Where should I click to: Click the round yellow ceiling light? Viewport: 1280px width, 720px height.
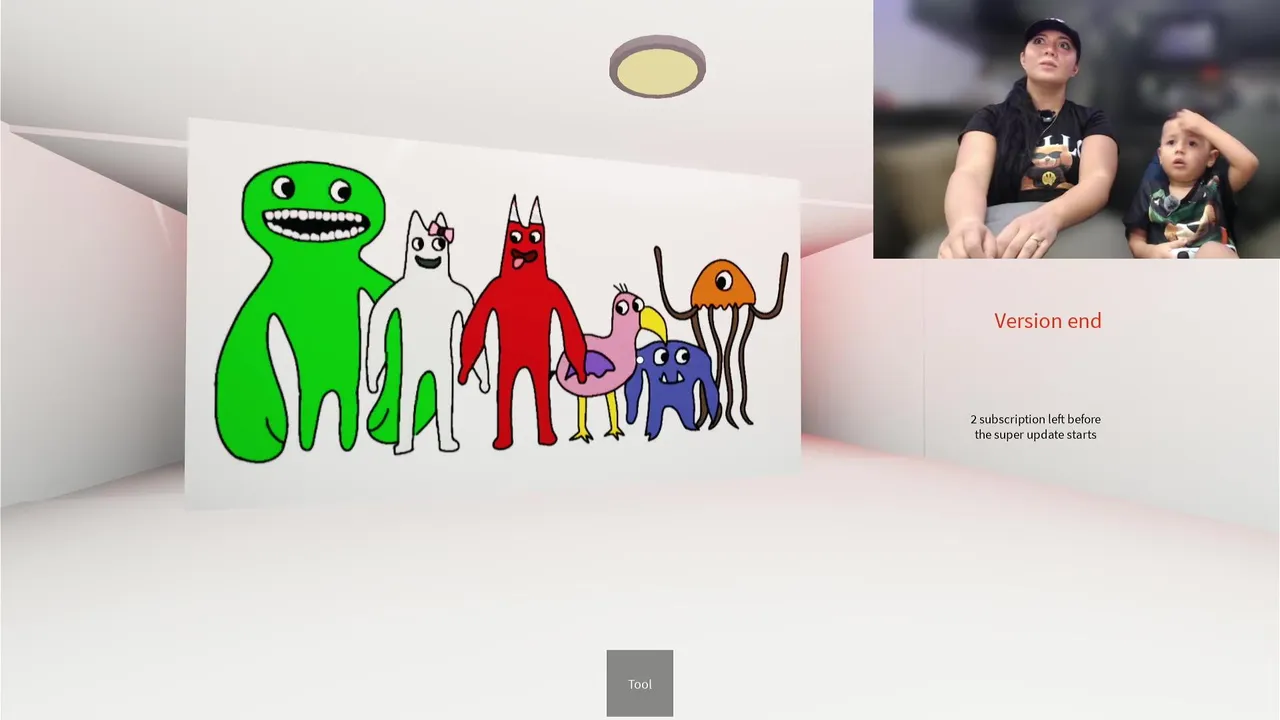(x=657, y=67)
